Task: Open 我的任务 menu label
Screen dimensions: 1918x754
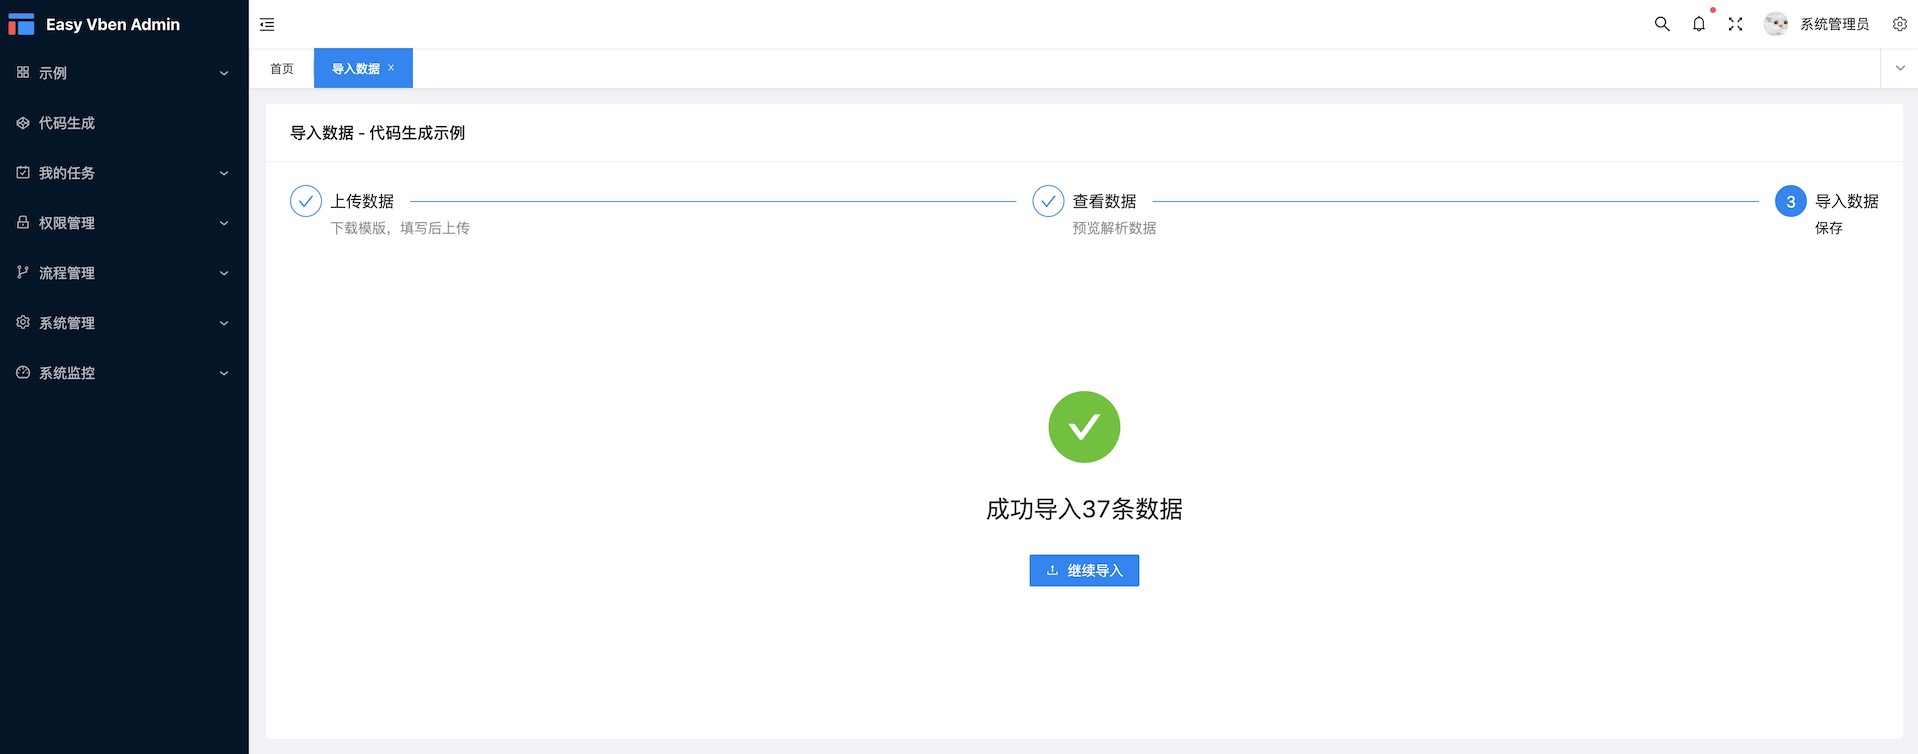Action: 67,173
